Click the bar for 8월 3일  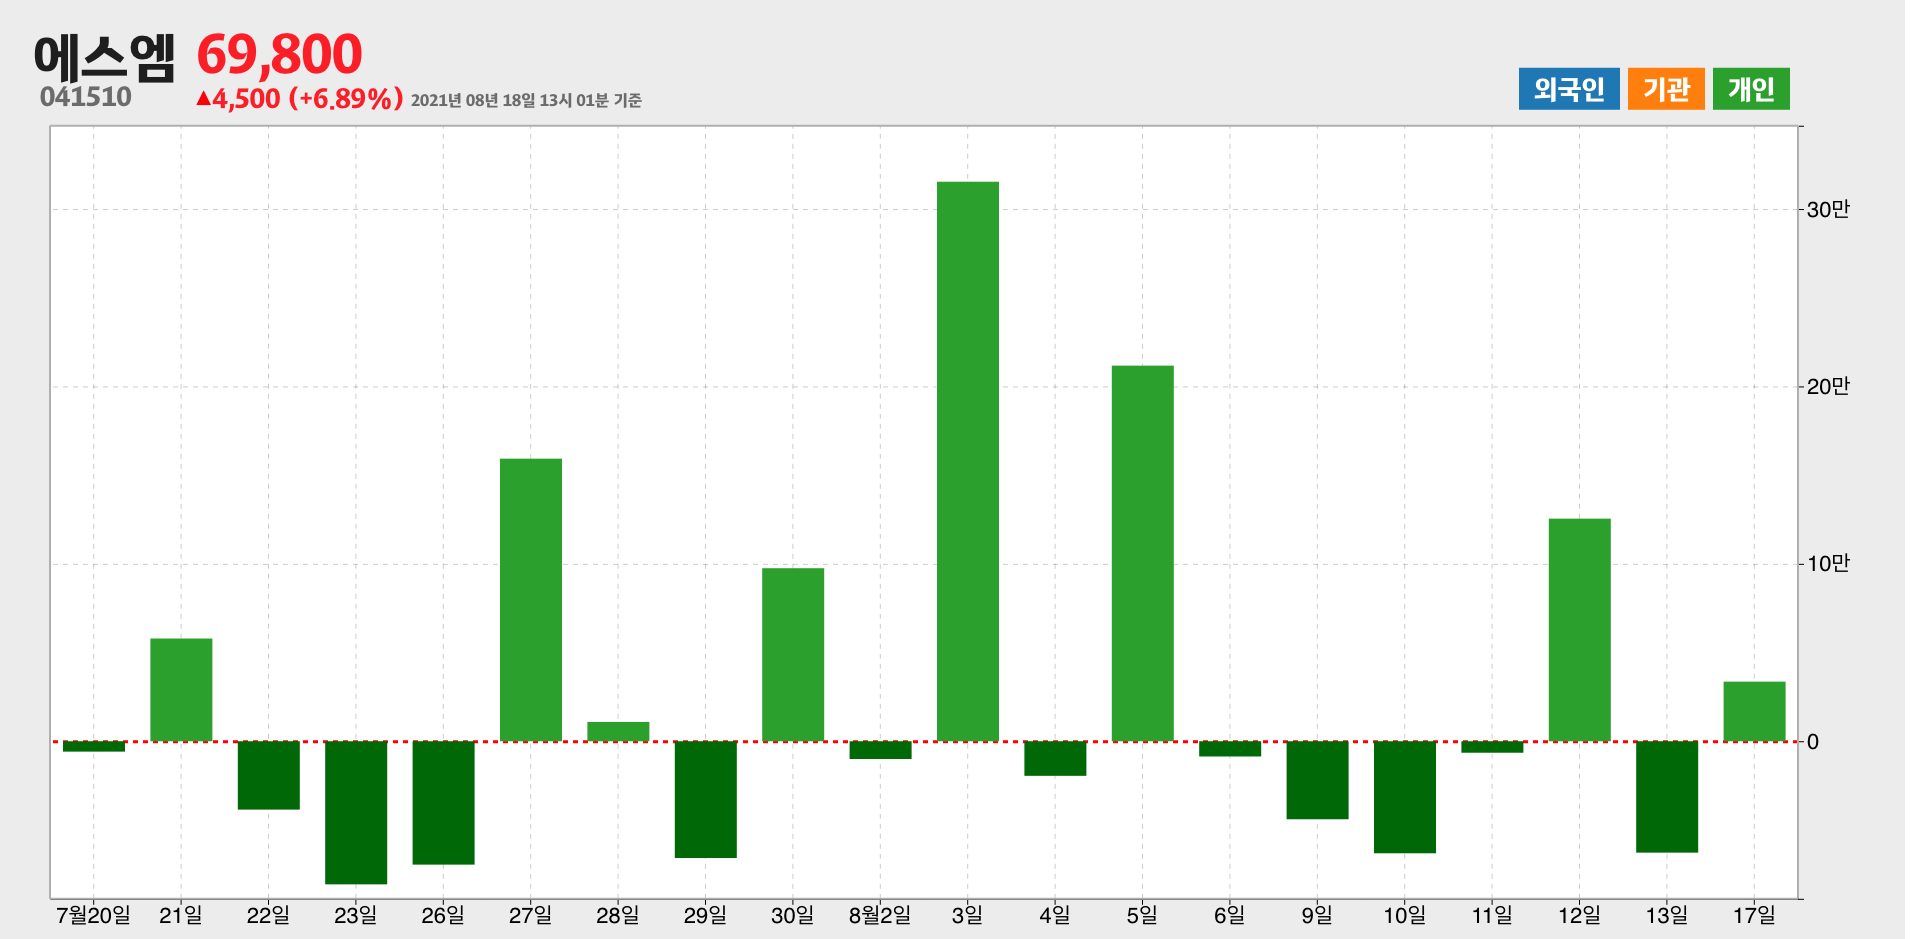click(x=967, y=461)
